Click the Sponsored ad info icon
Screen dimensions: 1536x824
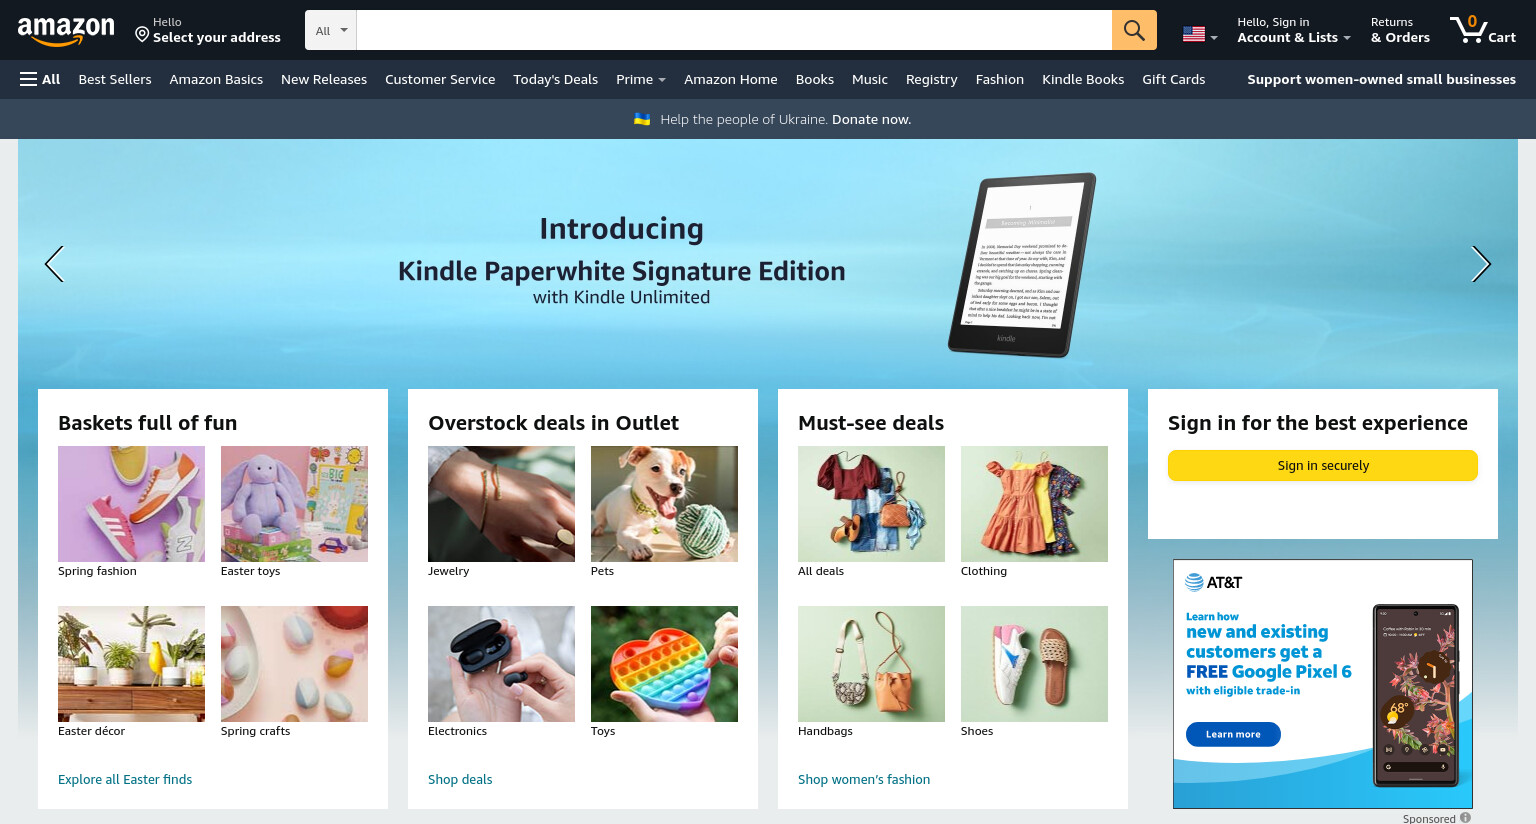[1465, 818]
